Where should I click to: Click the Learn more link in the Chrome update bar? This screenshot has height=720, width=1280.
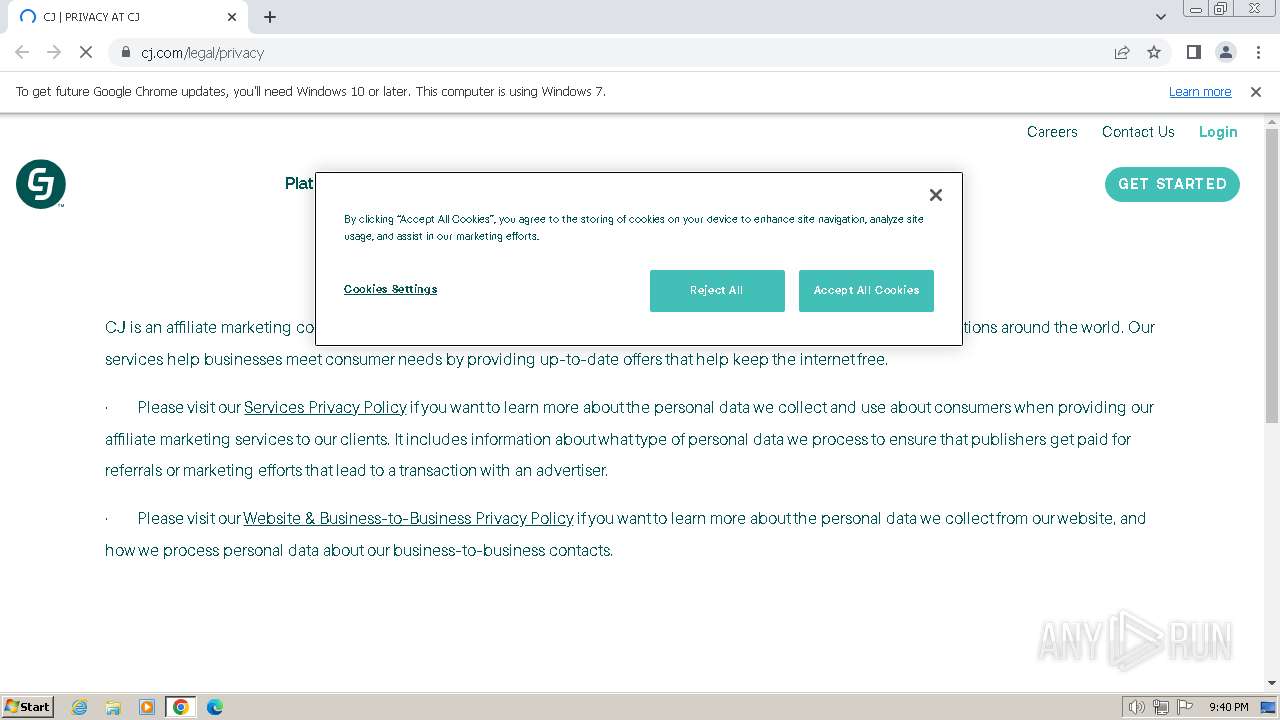(x=1200, y=92)
